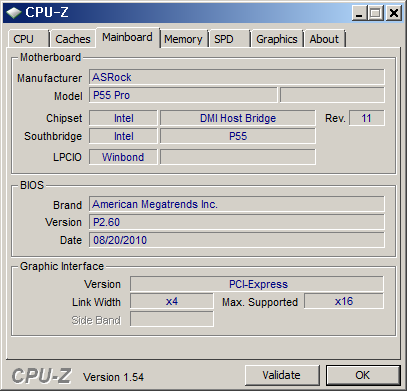Click the BIOS date 08/20/2010 field

click(x=237, y=240)
